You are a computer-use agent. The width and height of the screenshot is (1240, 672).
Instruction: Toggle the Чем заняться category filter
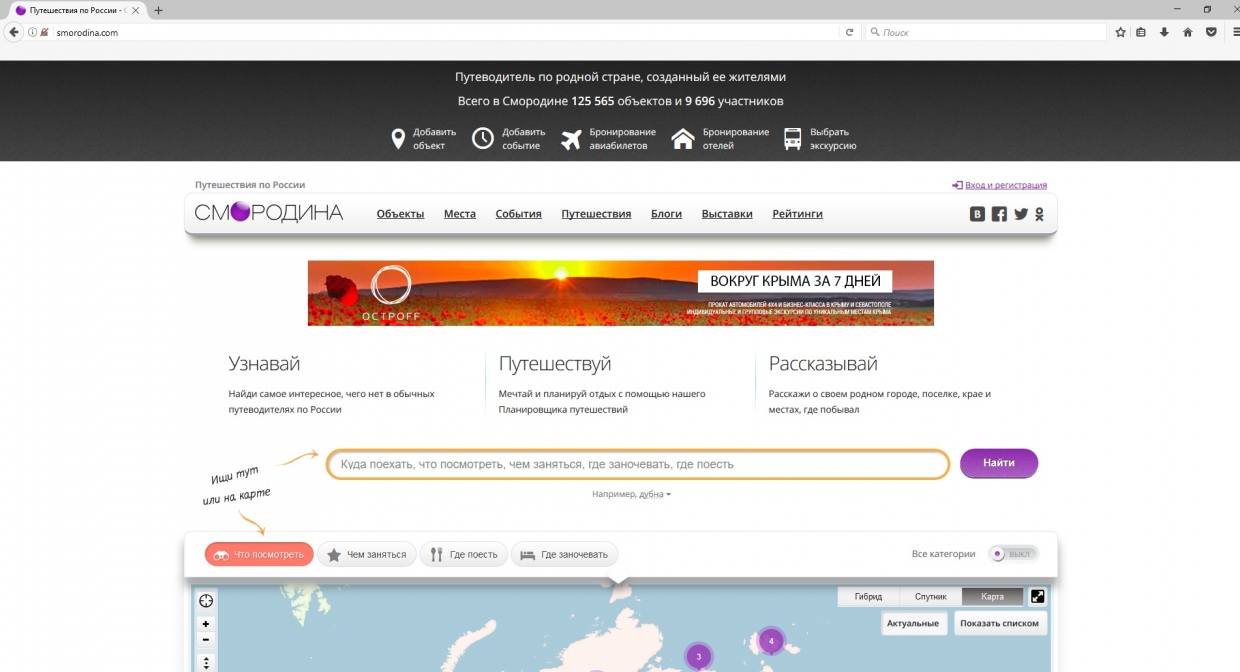pyautogui.click(x=366, y=554)
